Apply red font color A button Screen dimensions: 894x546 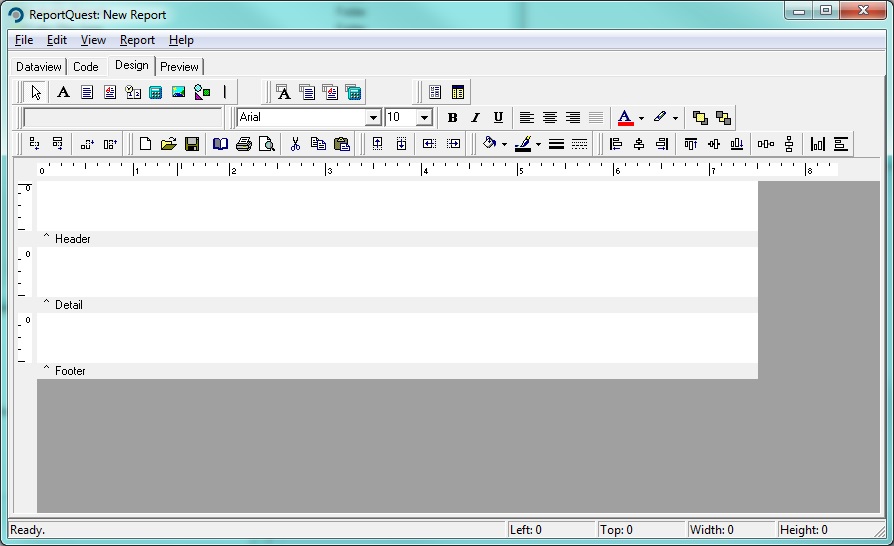coord(625,117)
